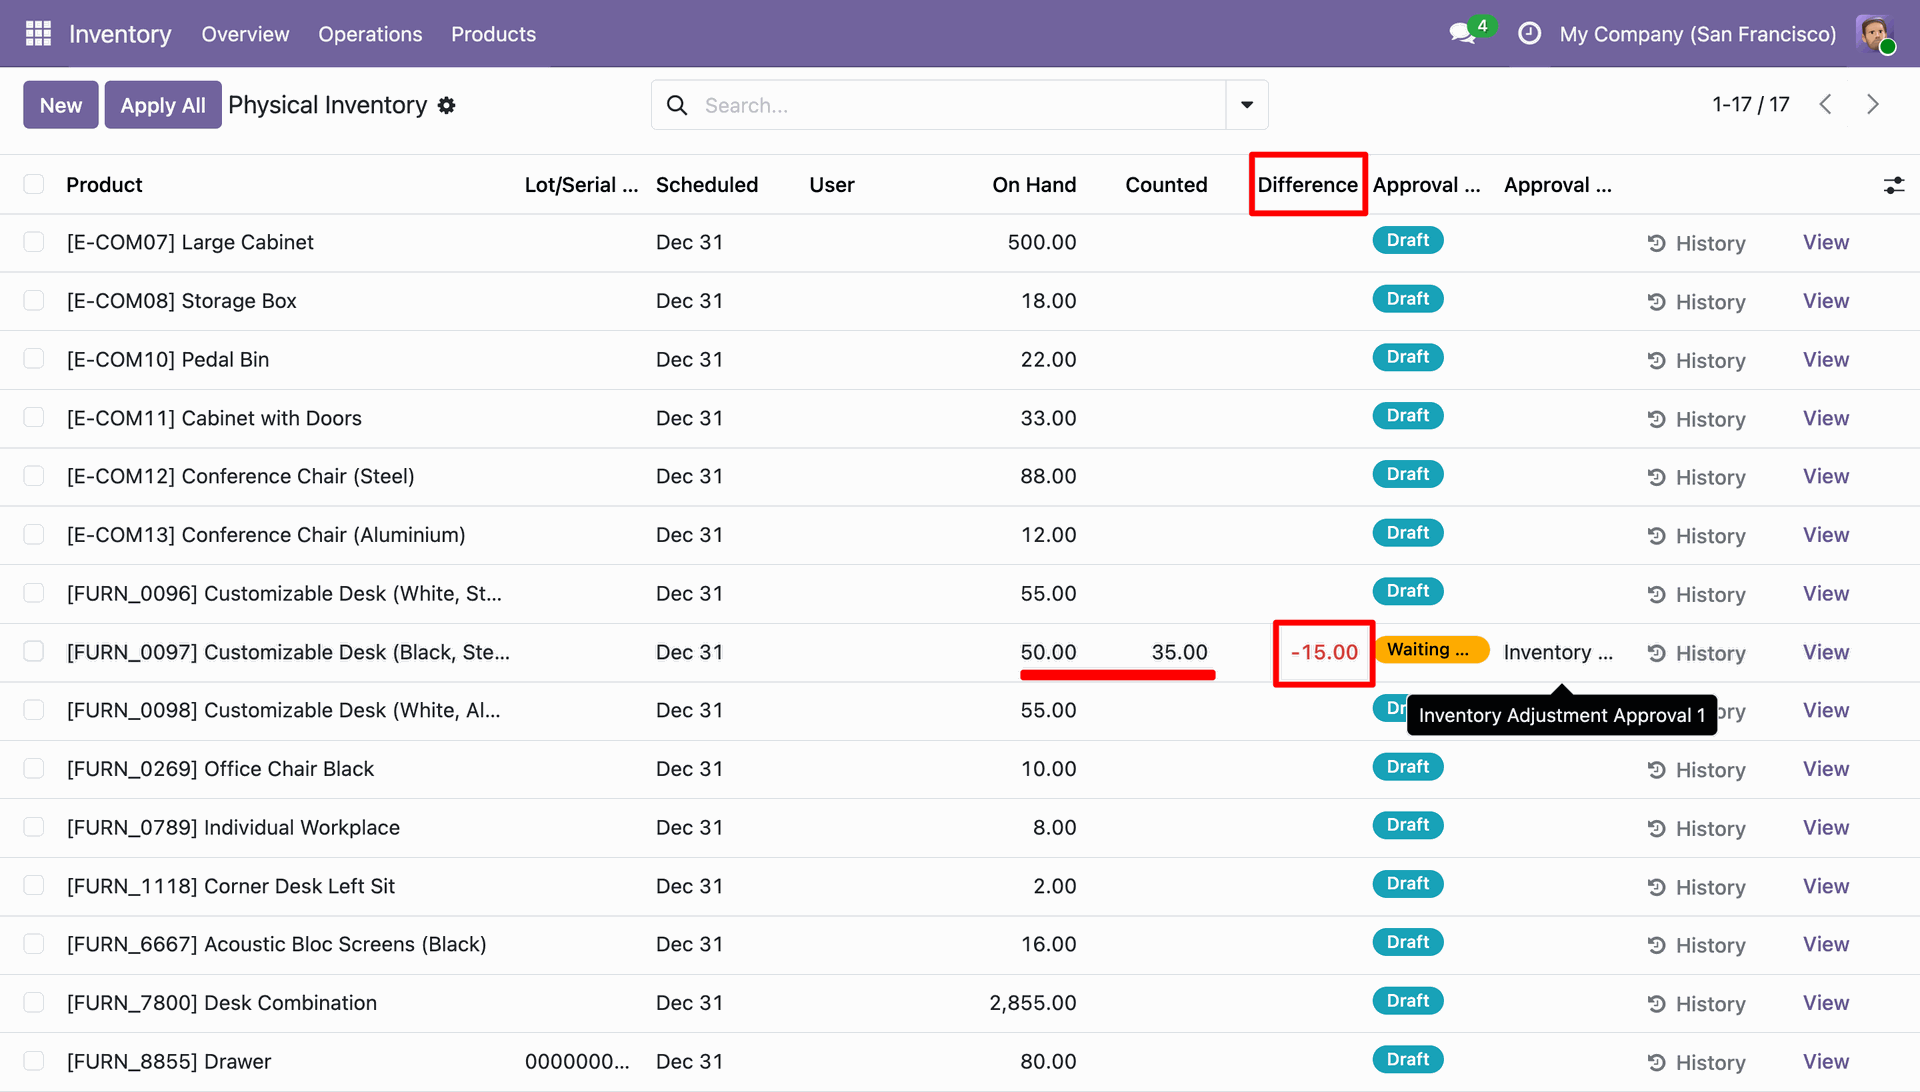
Task: Open History for Storage Box
Action: 1696,302
